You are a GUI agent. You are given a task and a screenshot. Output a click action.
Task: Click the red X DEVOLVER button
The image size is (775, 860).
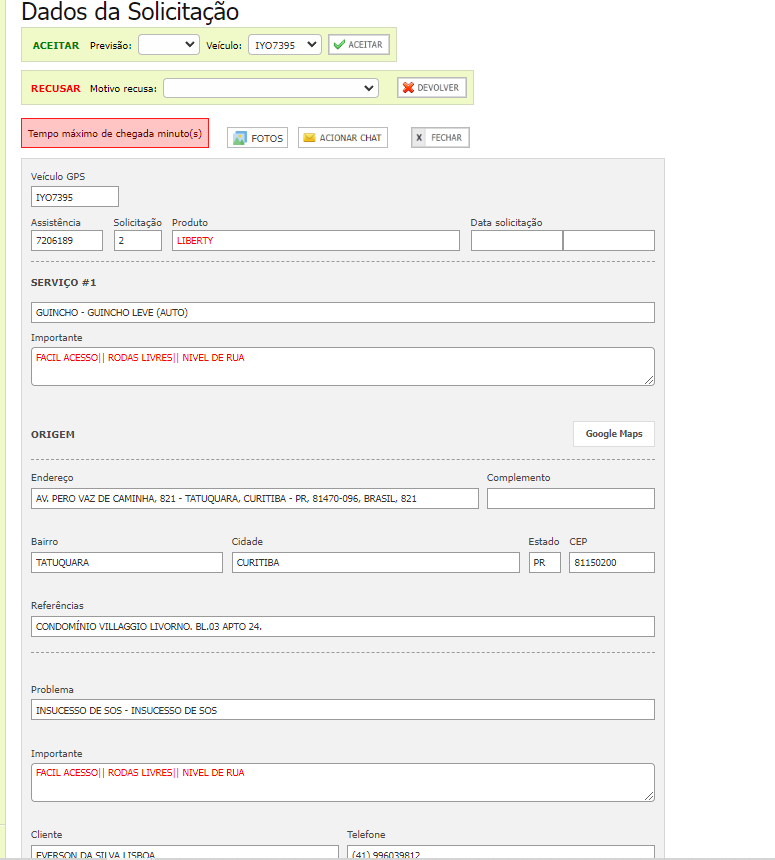tap(431, 88)
